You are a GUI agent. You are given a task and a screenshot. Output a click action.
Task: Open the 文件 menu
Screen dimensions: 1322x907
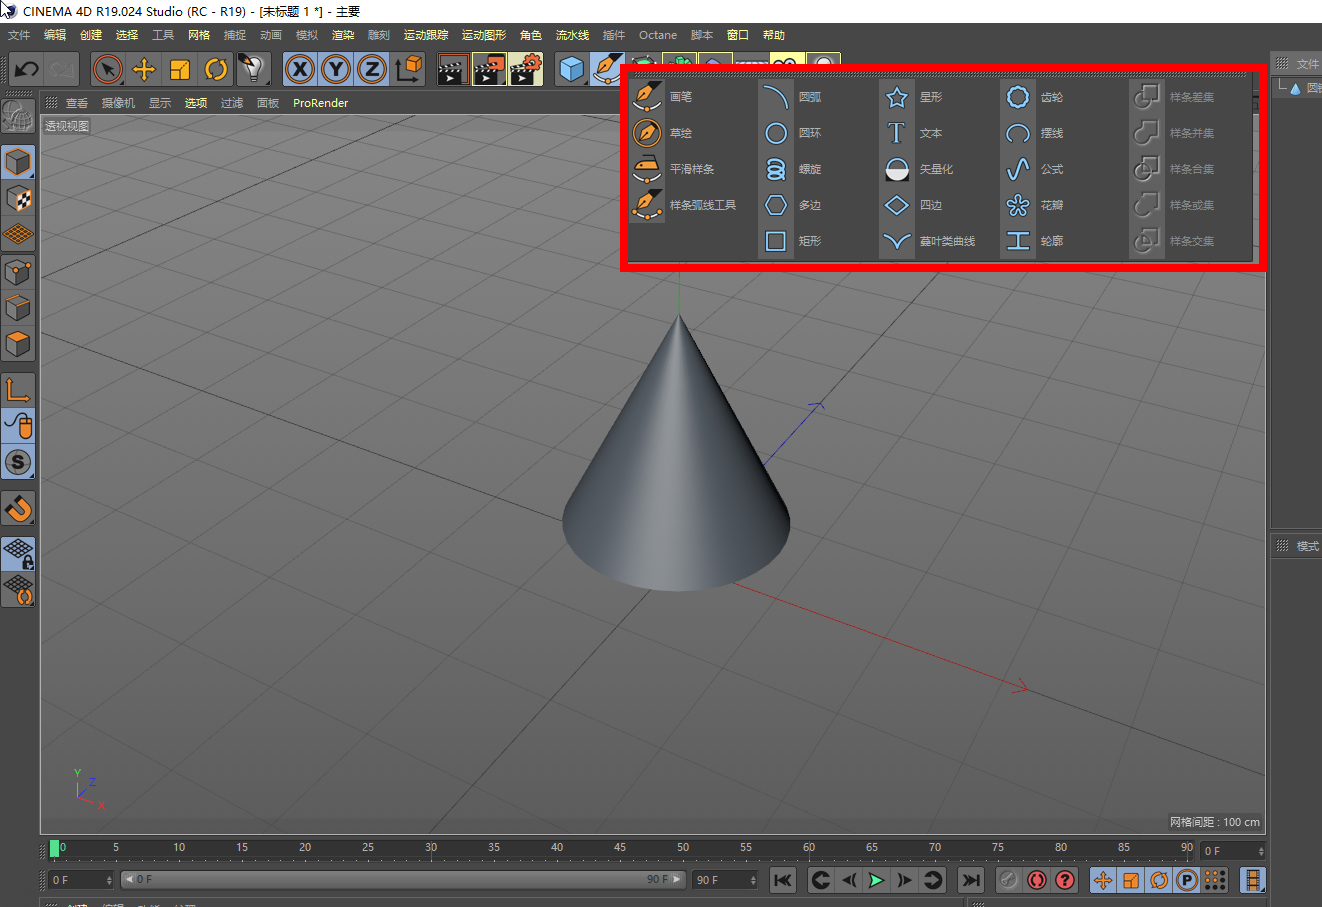19,35
